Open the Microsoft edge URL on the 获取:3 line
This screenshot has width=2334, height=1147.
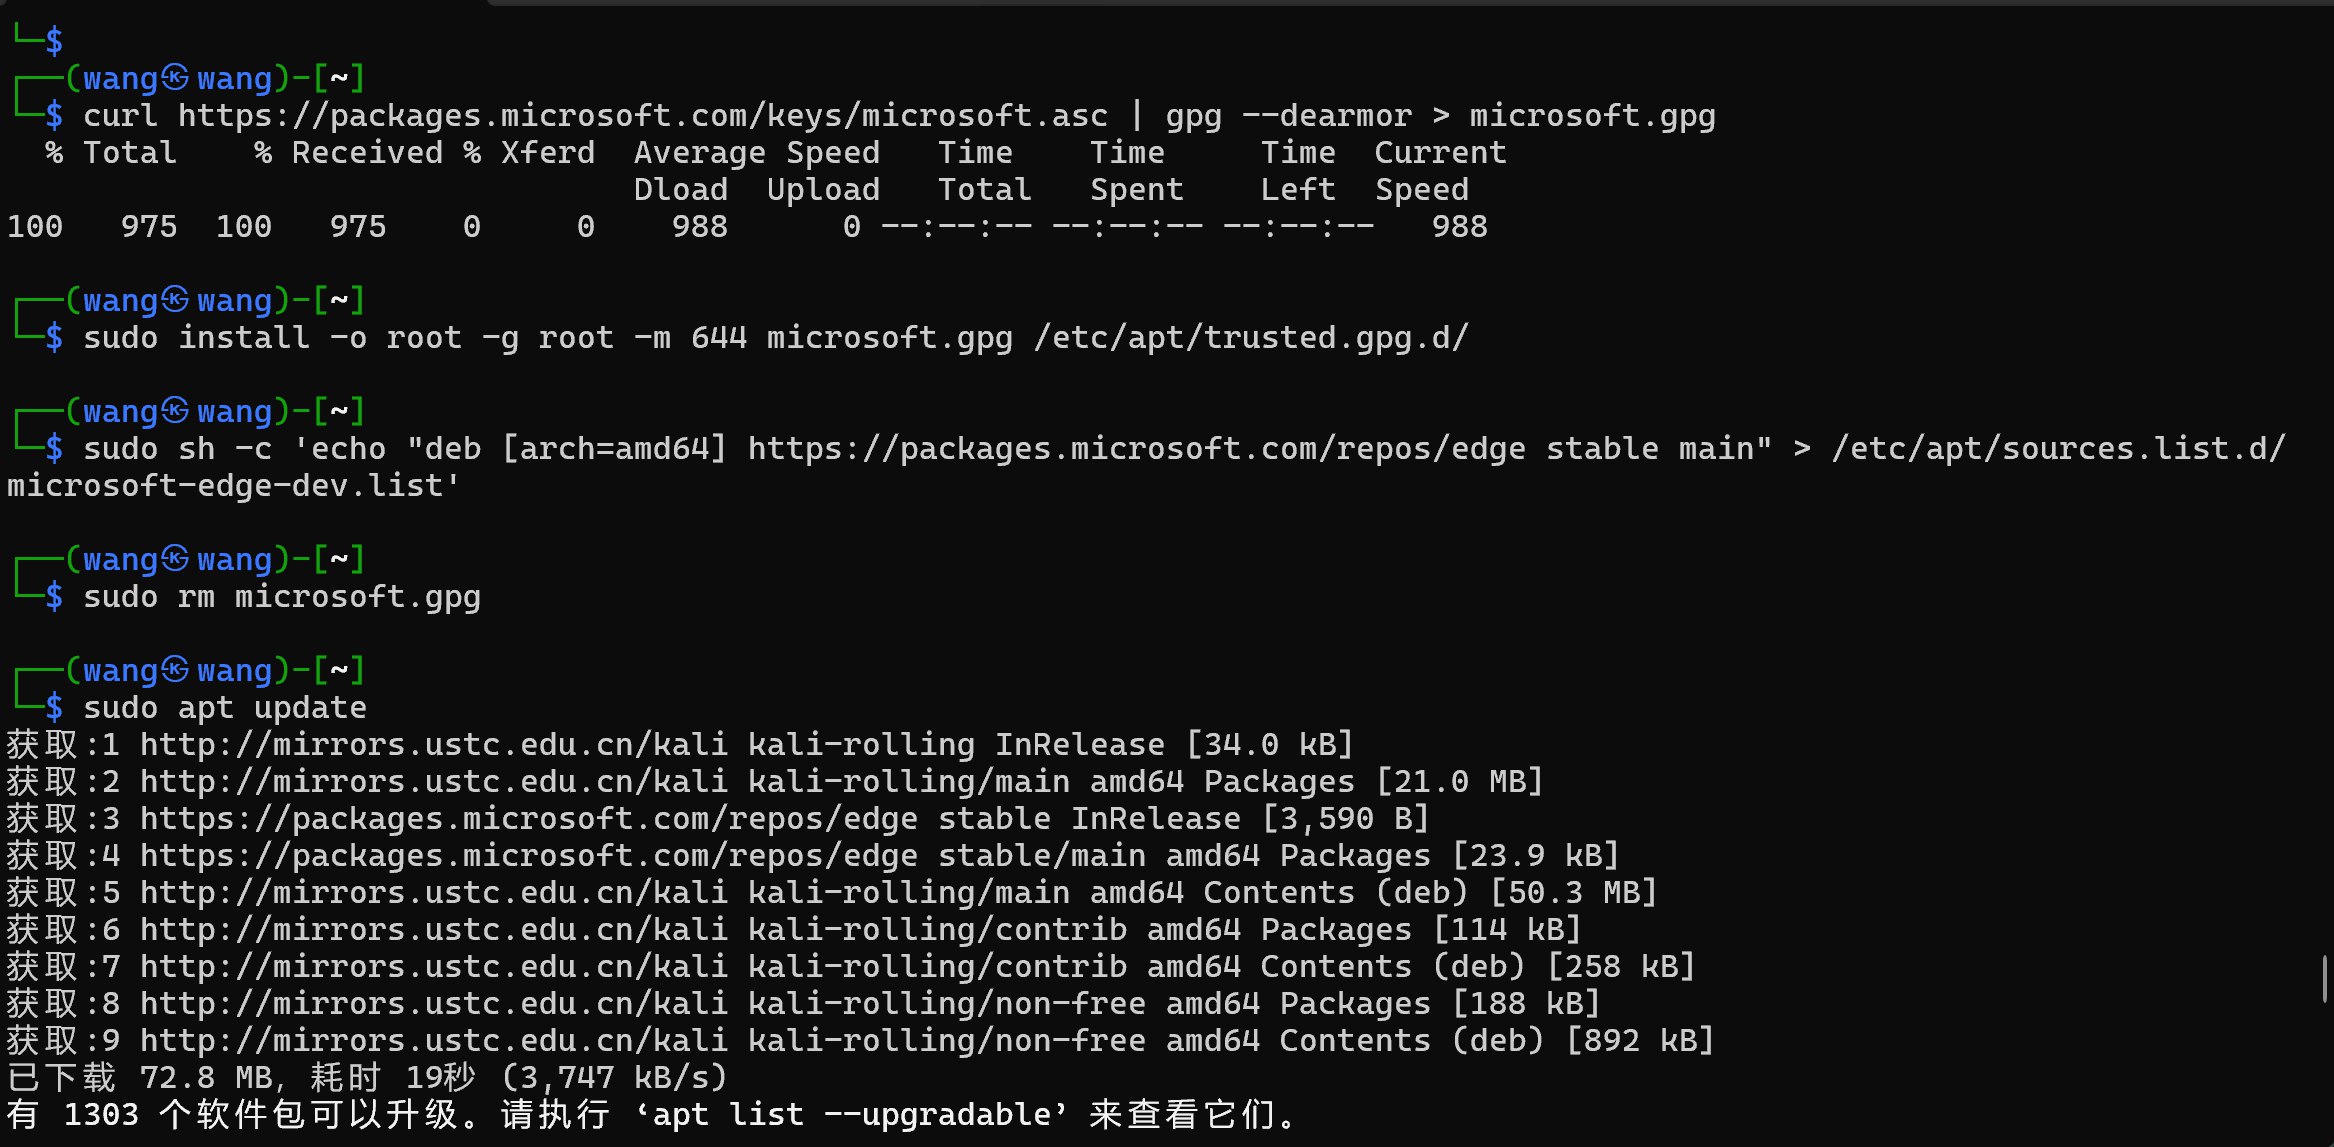coord(528,819)
